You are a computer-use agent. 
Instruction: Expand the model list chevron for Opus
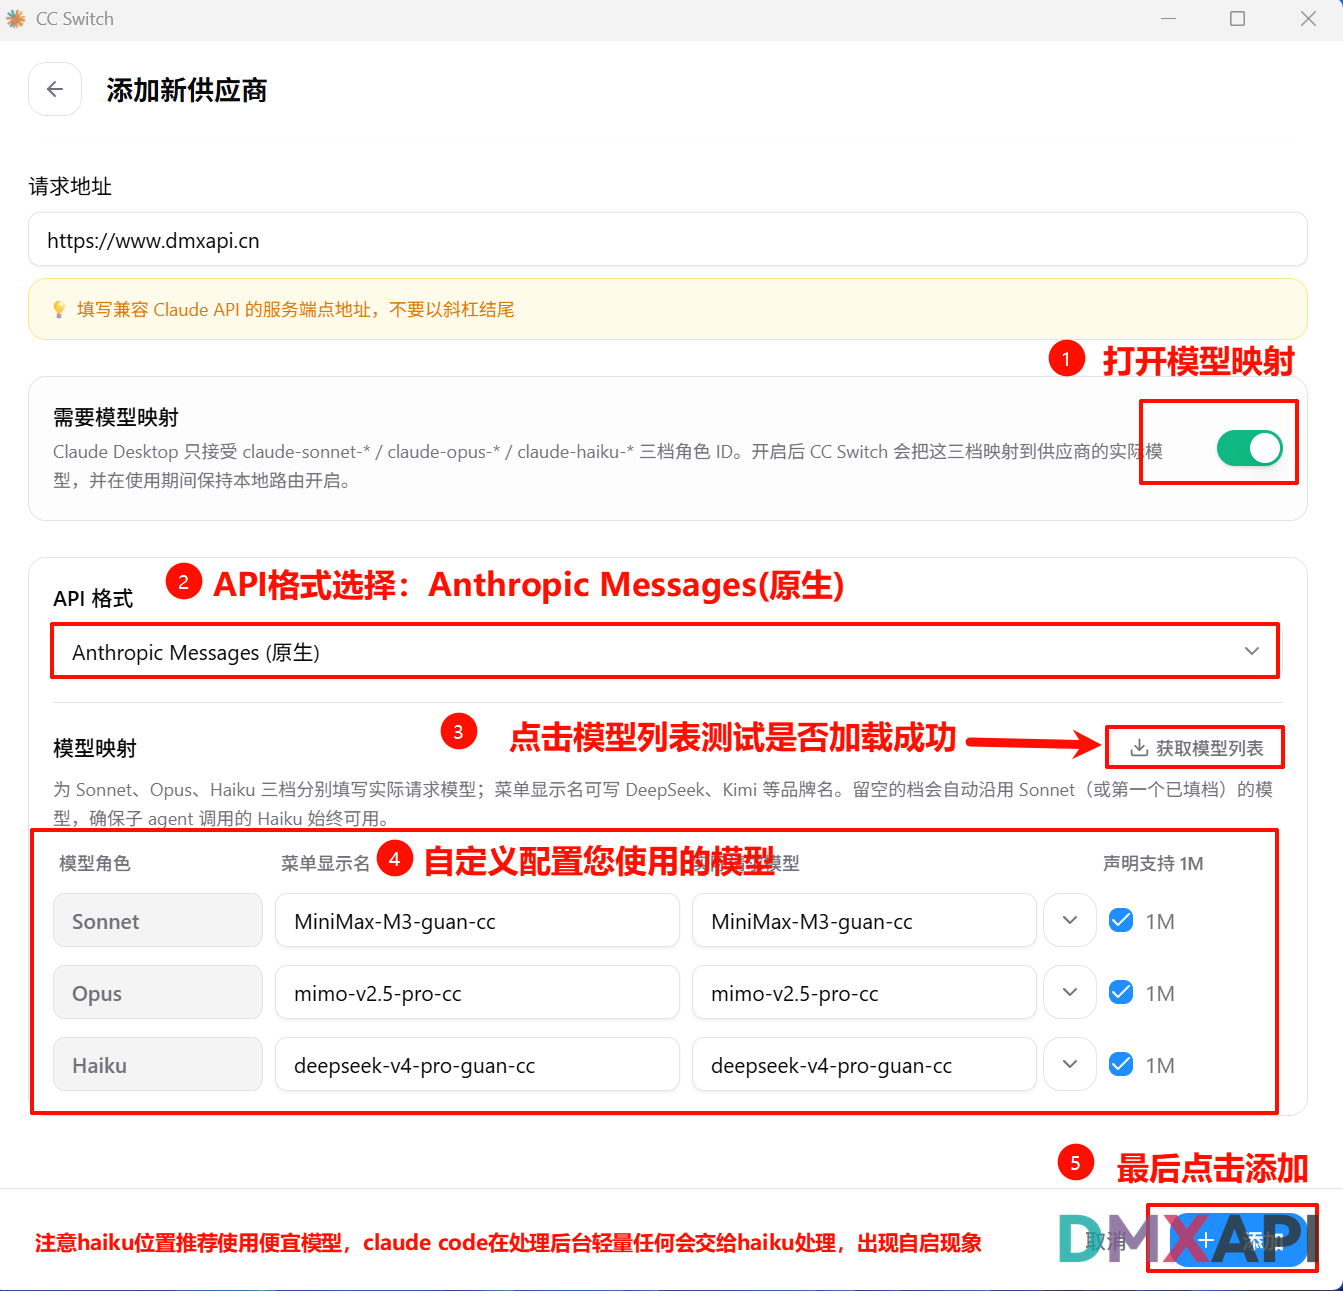click(1070, 992)
